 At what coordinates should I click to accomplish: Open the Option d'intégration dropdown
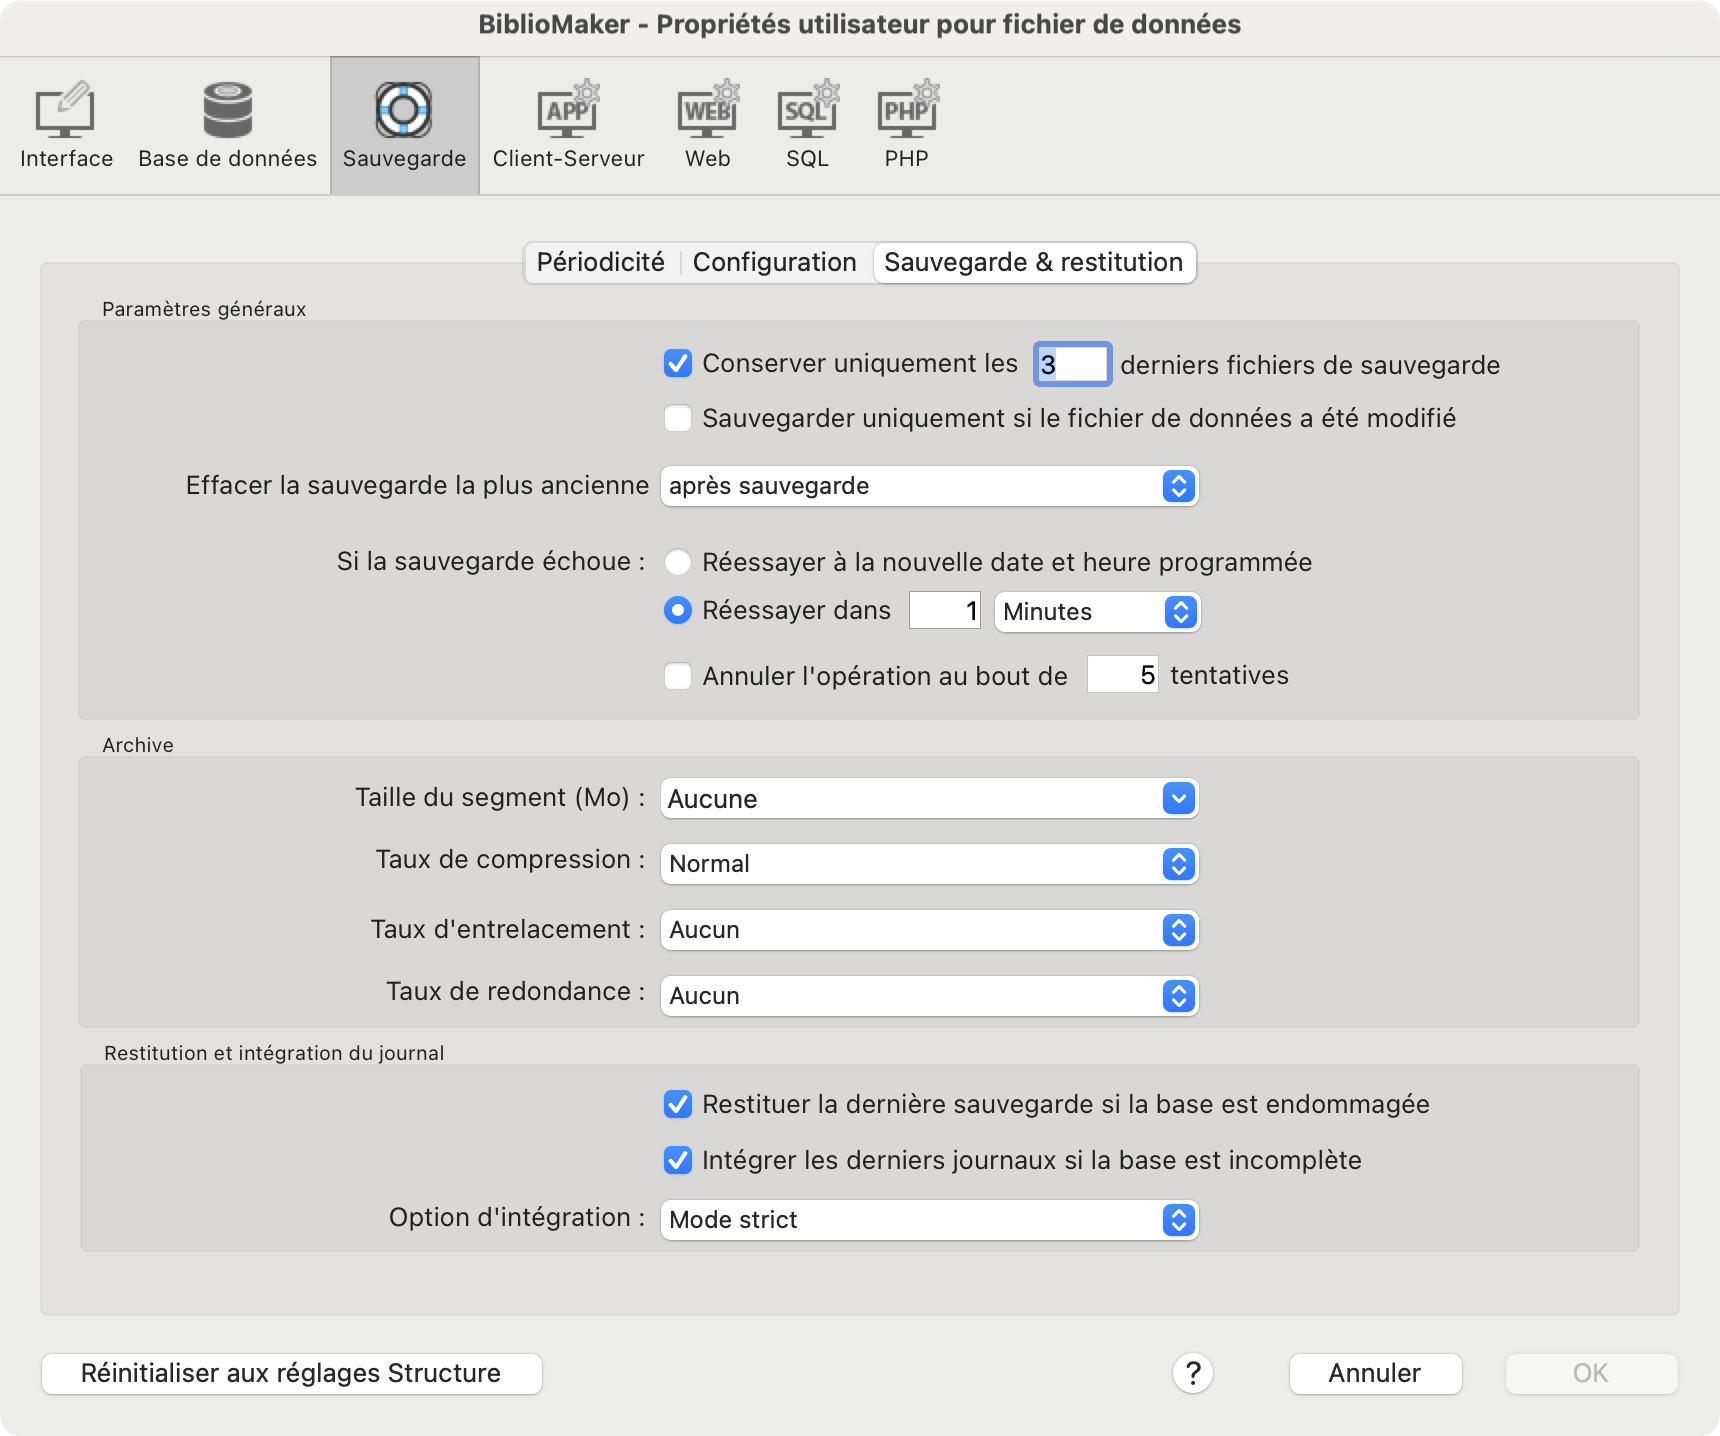pyautogui.click(x=929, y=1220)
